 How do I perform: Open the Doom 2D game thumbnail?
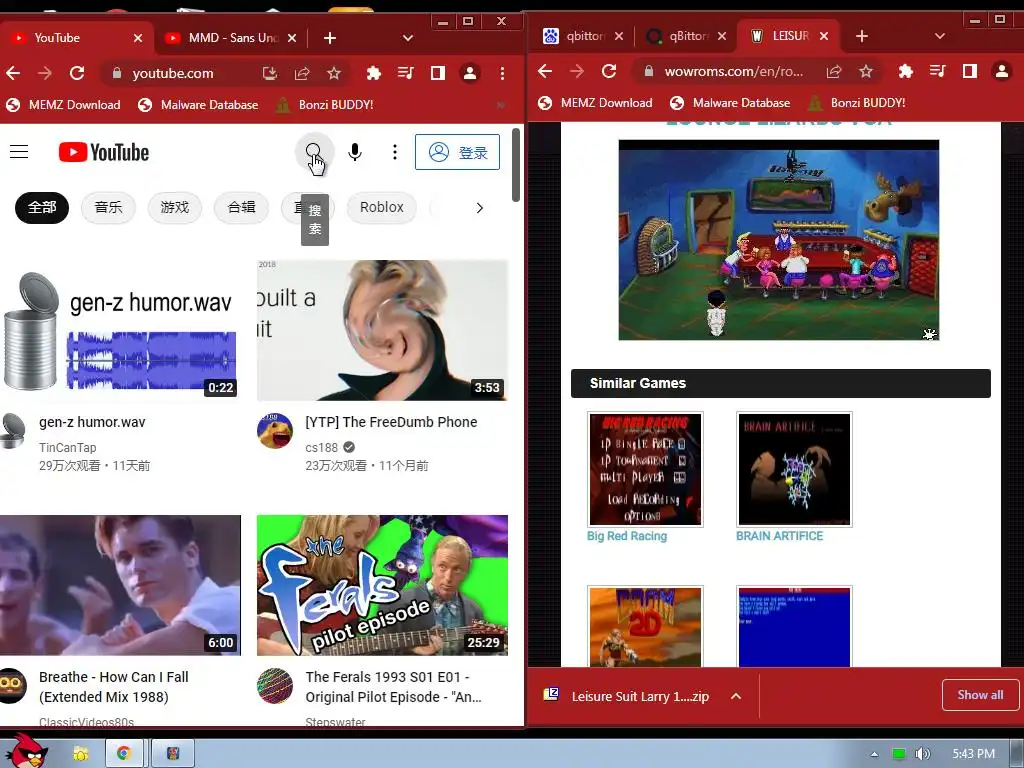pos(645,626)
